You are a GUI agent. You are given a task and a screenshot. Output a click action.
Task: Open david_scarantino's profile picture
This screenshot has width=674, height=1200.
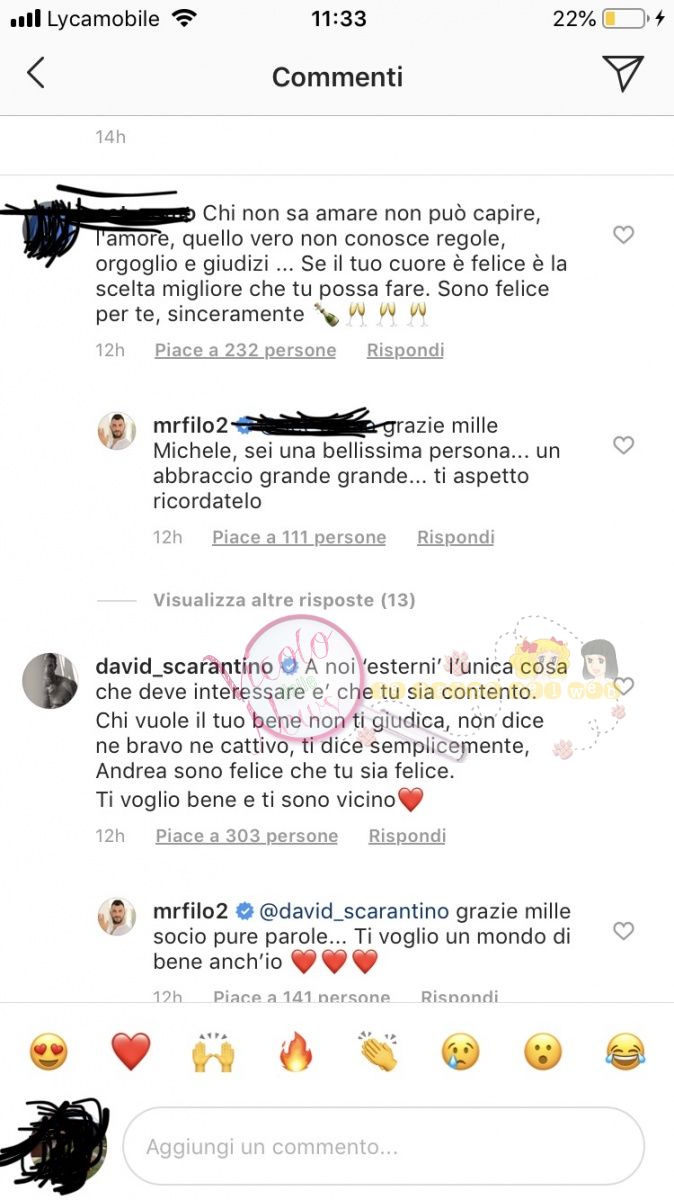tap(49, 681)
